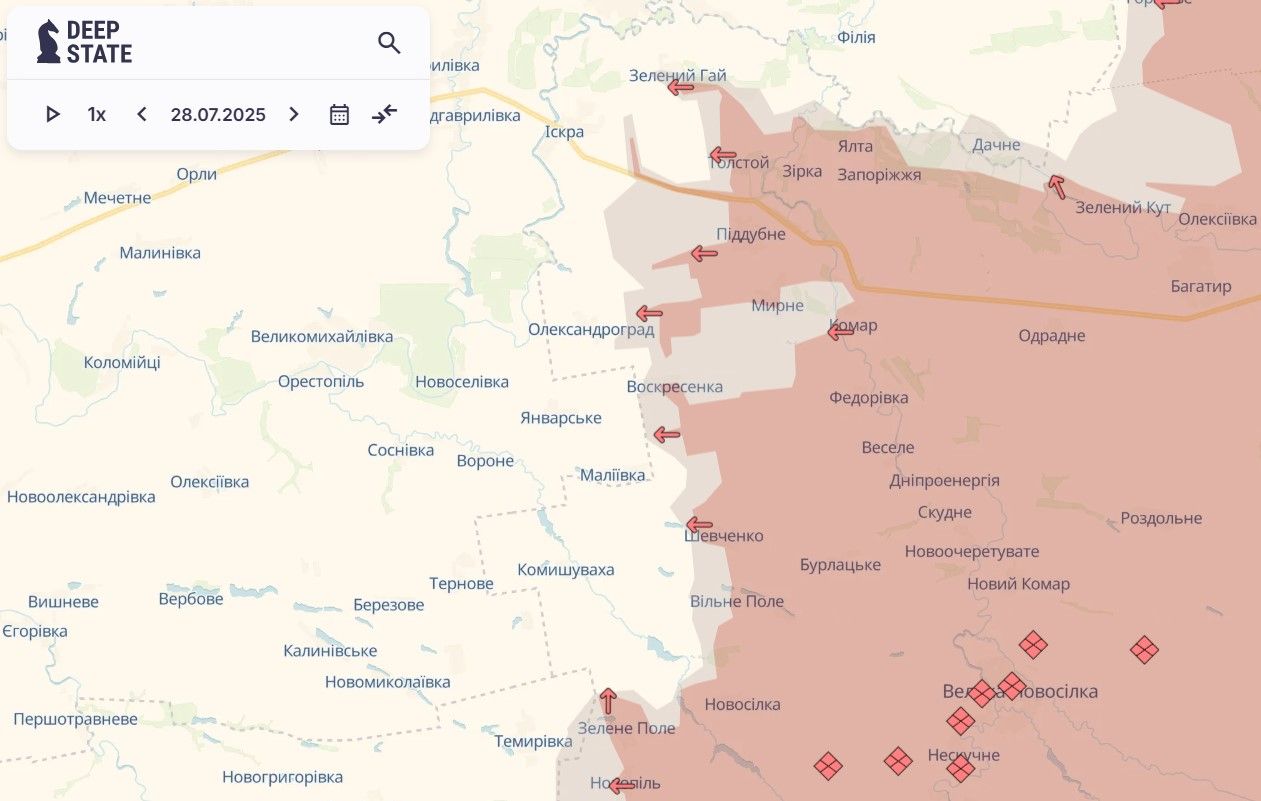This screenshot has height=801, width=1261.
Task: Click attack arrow above Шевченко
Action: pos(699,525)
